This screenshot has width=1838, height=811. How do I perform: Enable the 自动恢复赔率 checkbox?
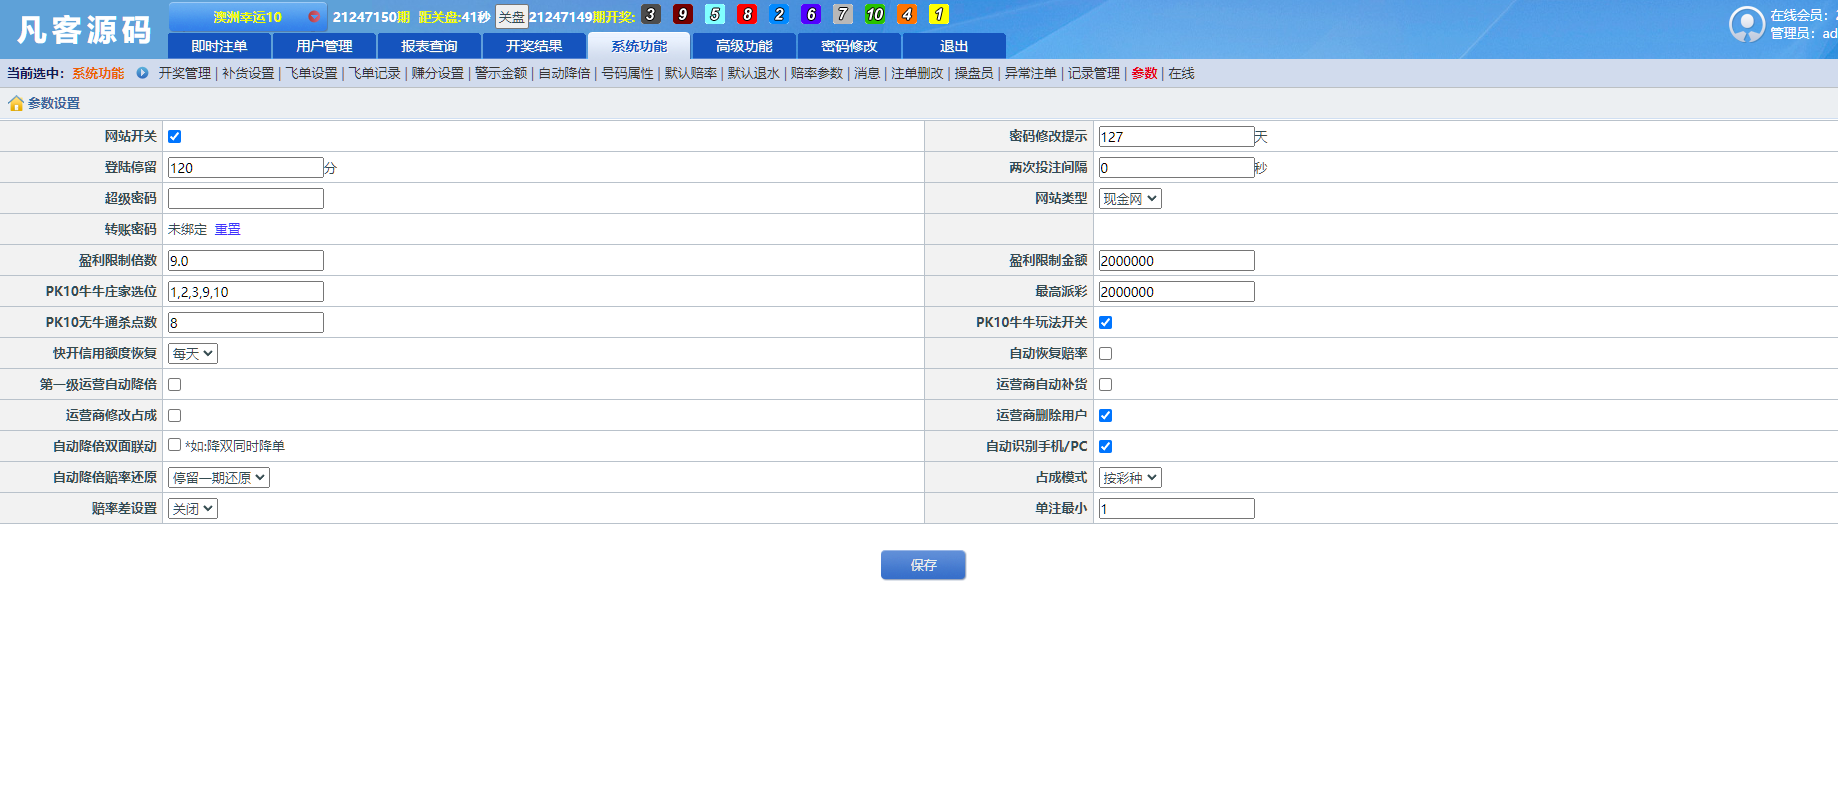coord(1105,354)
